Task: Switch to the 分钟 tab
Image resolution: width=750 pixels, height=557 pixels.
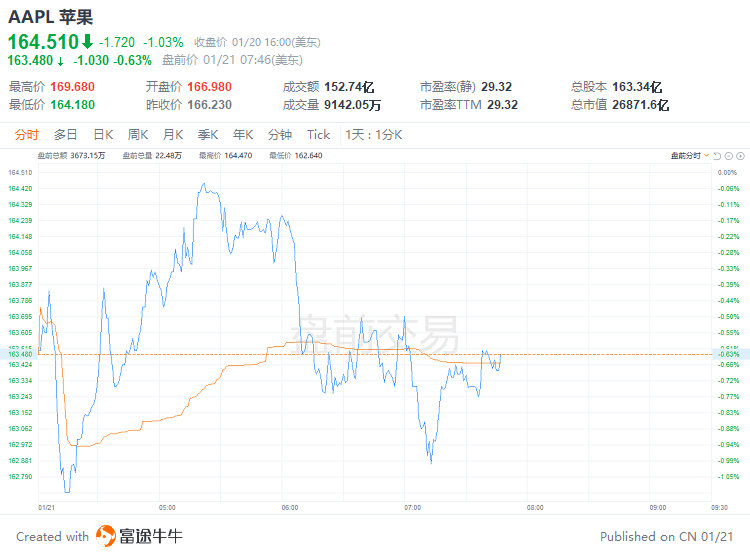Action: pos(280,135)
